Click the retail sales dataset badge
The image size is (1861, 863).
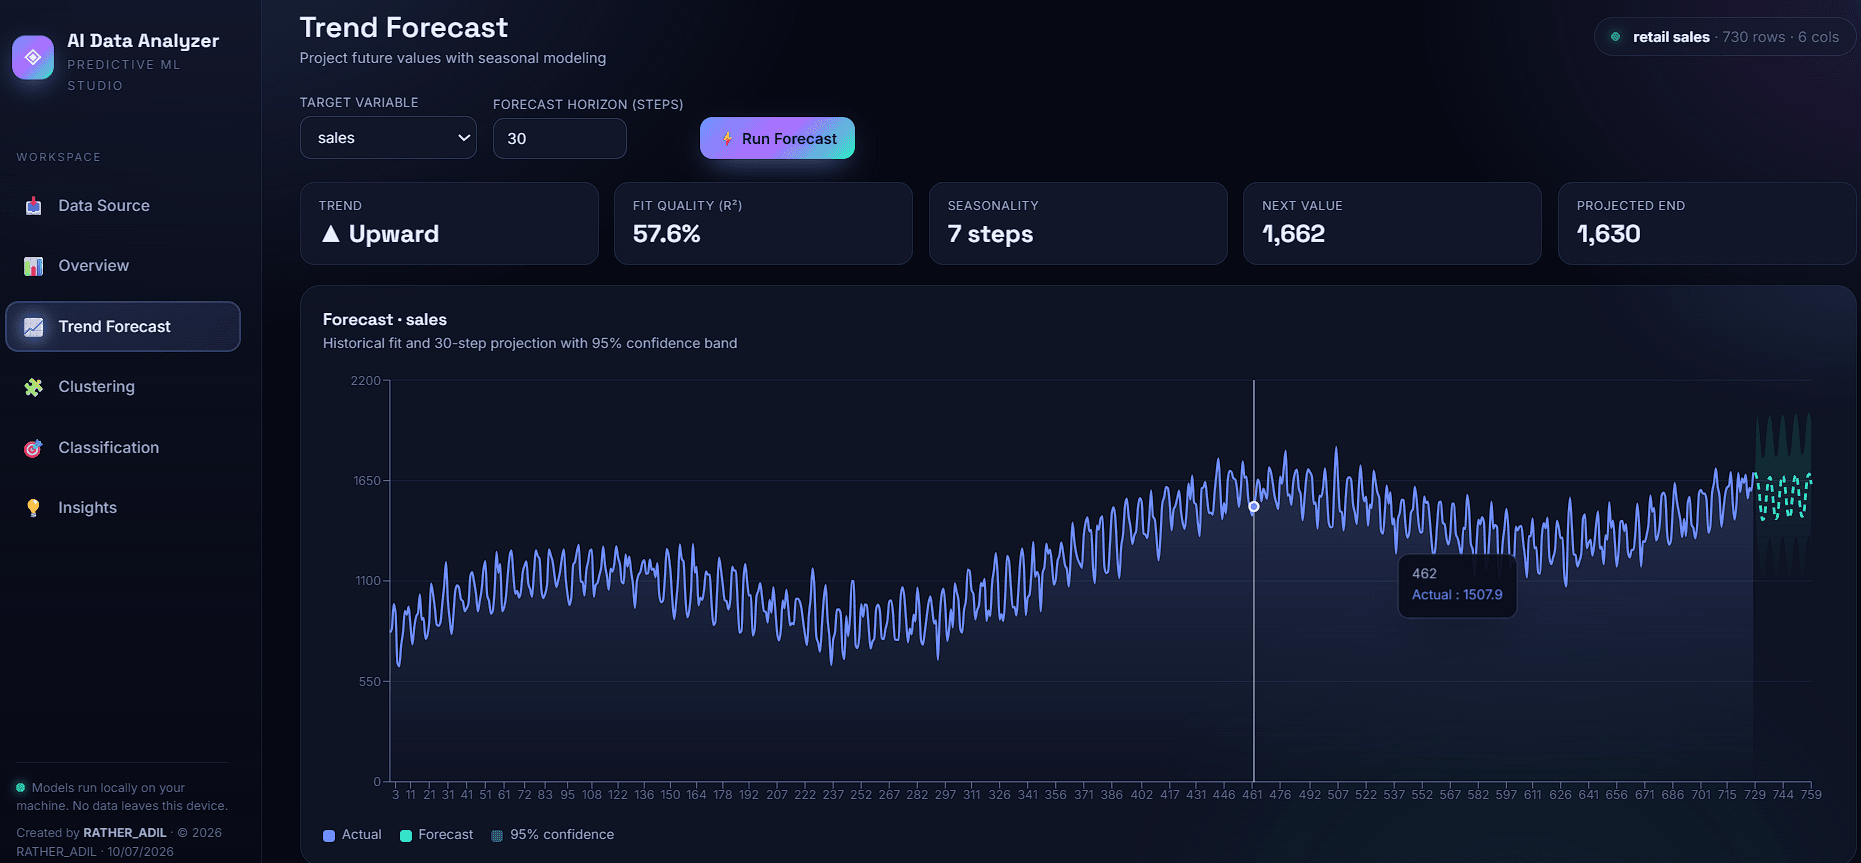point(1725,37)
